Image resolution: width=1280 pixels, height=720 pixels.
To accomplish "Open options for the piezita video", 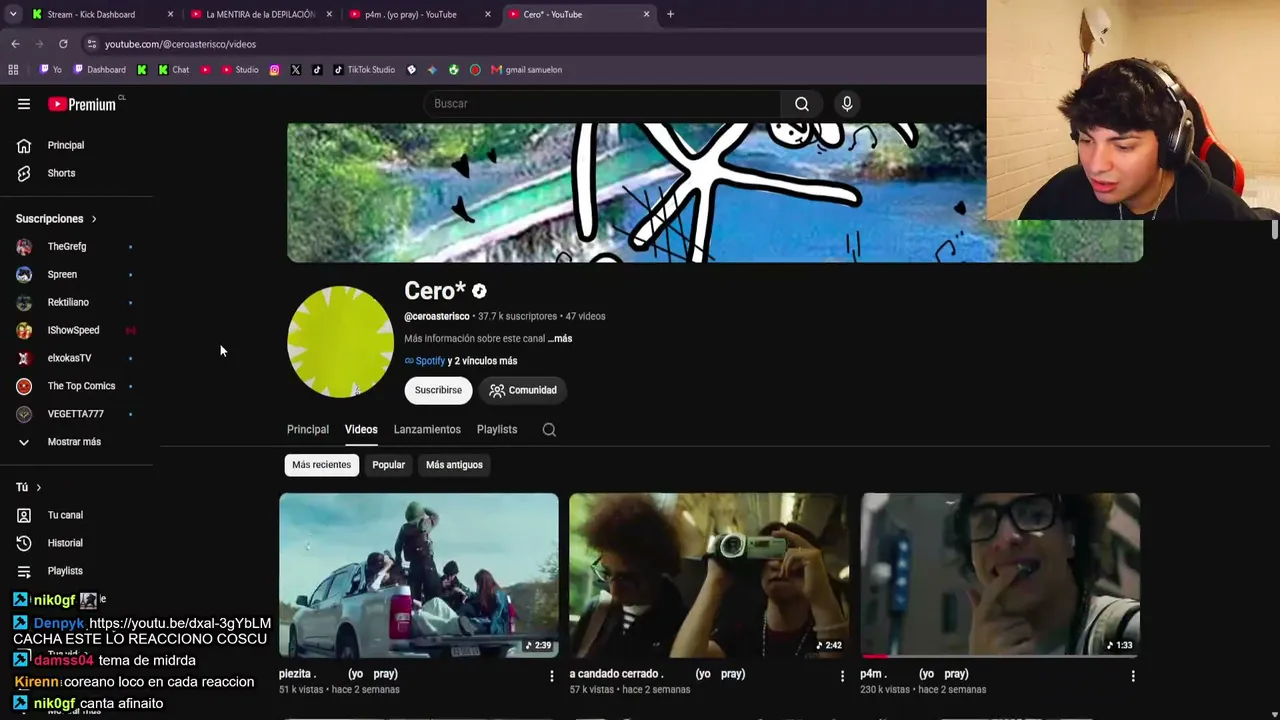I will (x=551, y=676).
